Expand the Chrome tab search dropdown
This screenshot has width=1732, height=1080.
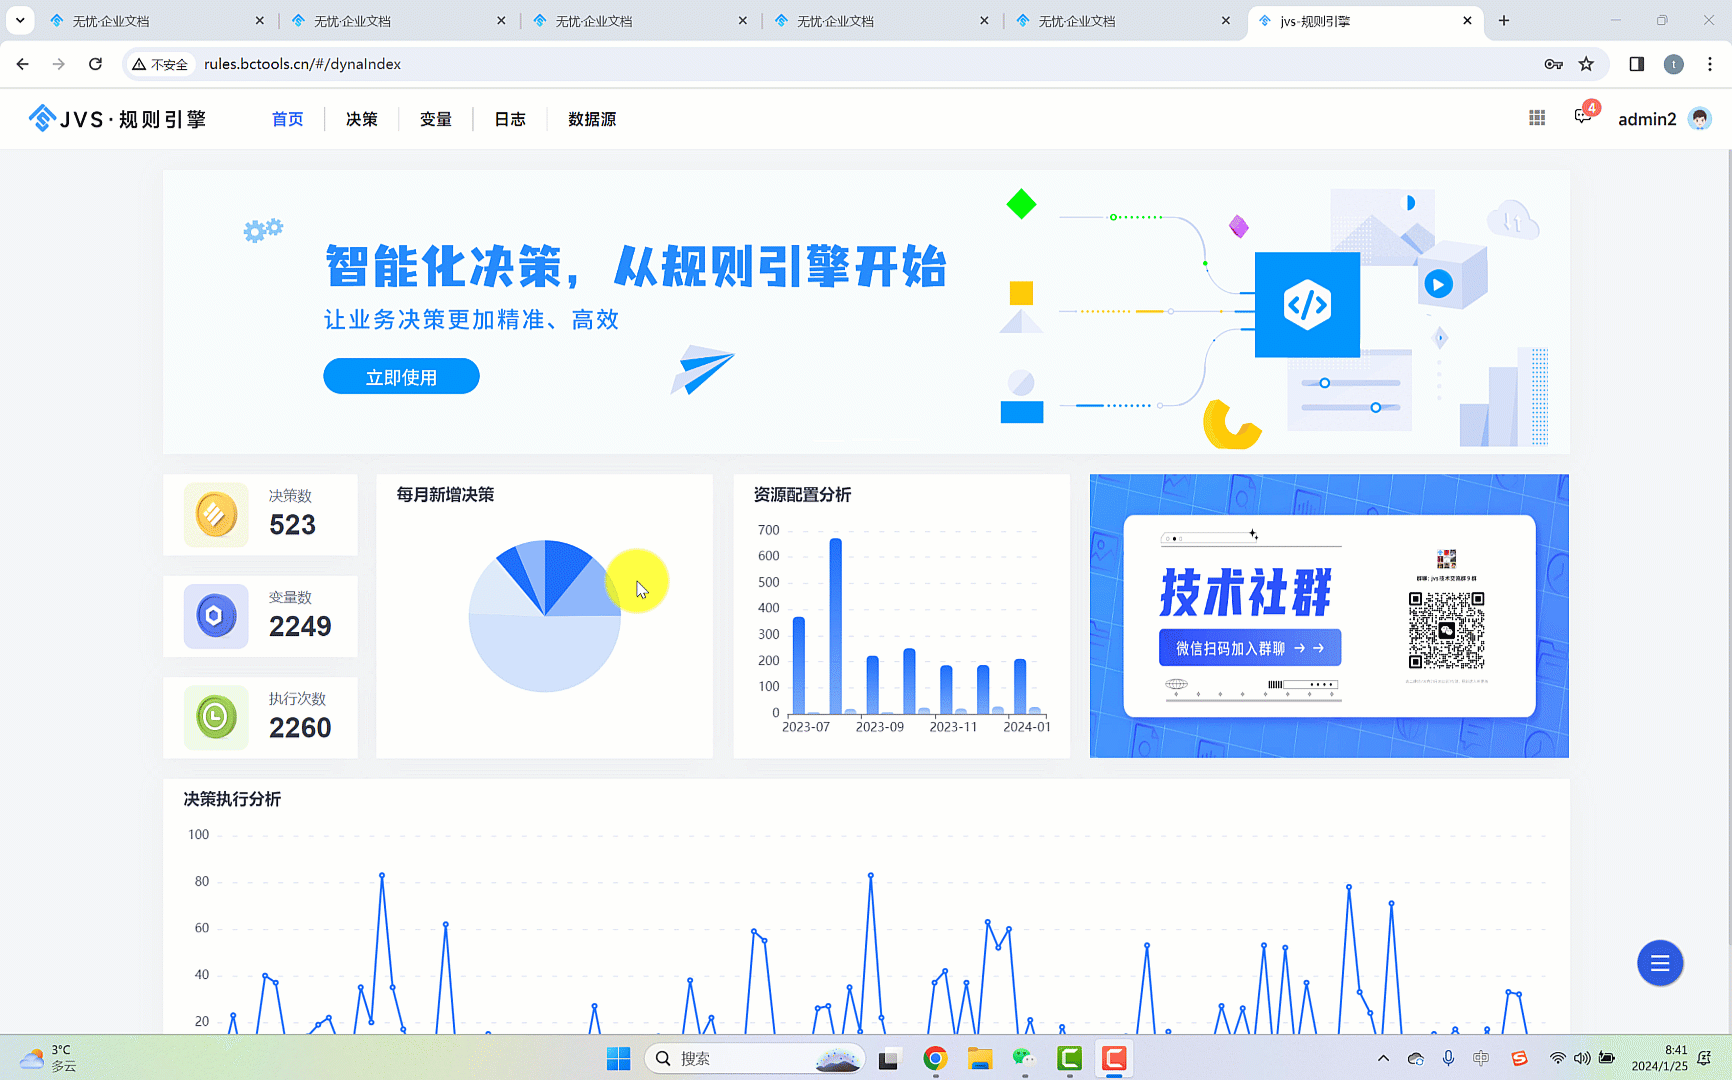coord(20,20)
